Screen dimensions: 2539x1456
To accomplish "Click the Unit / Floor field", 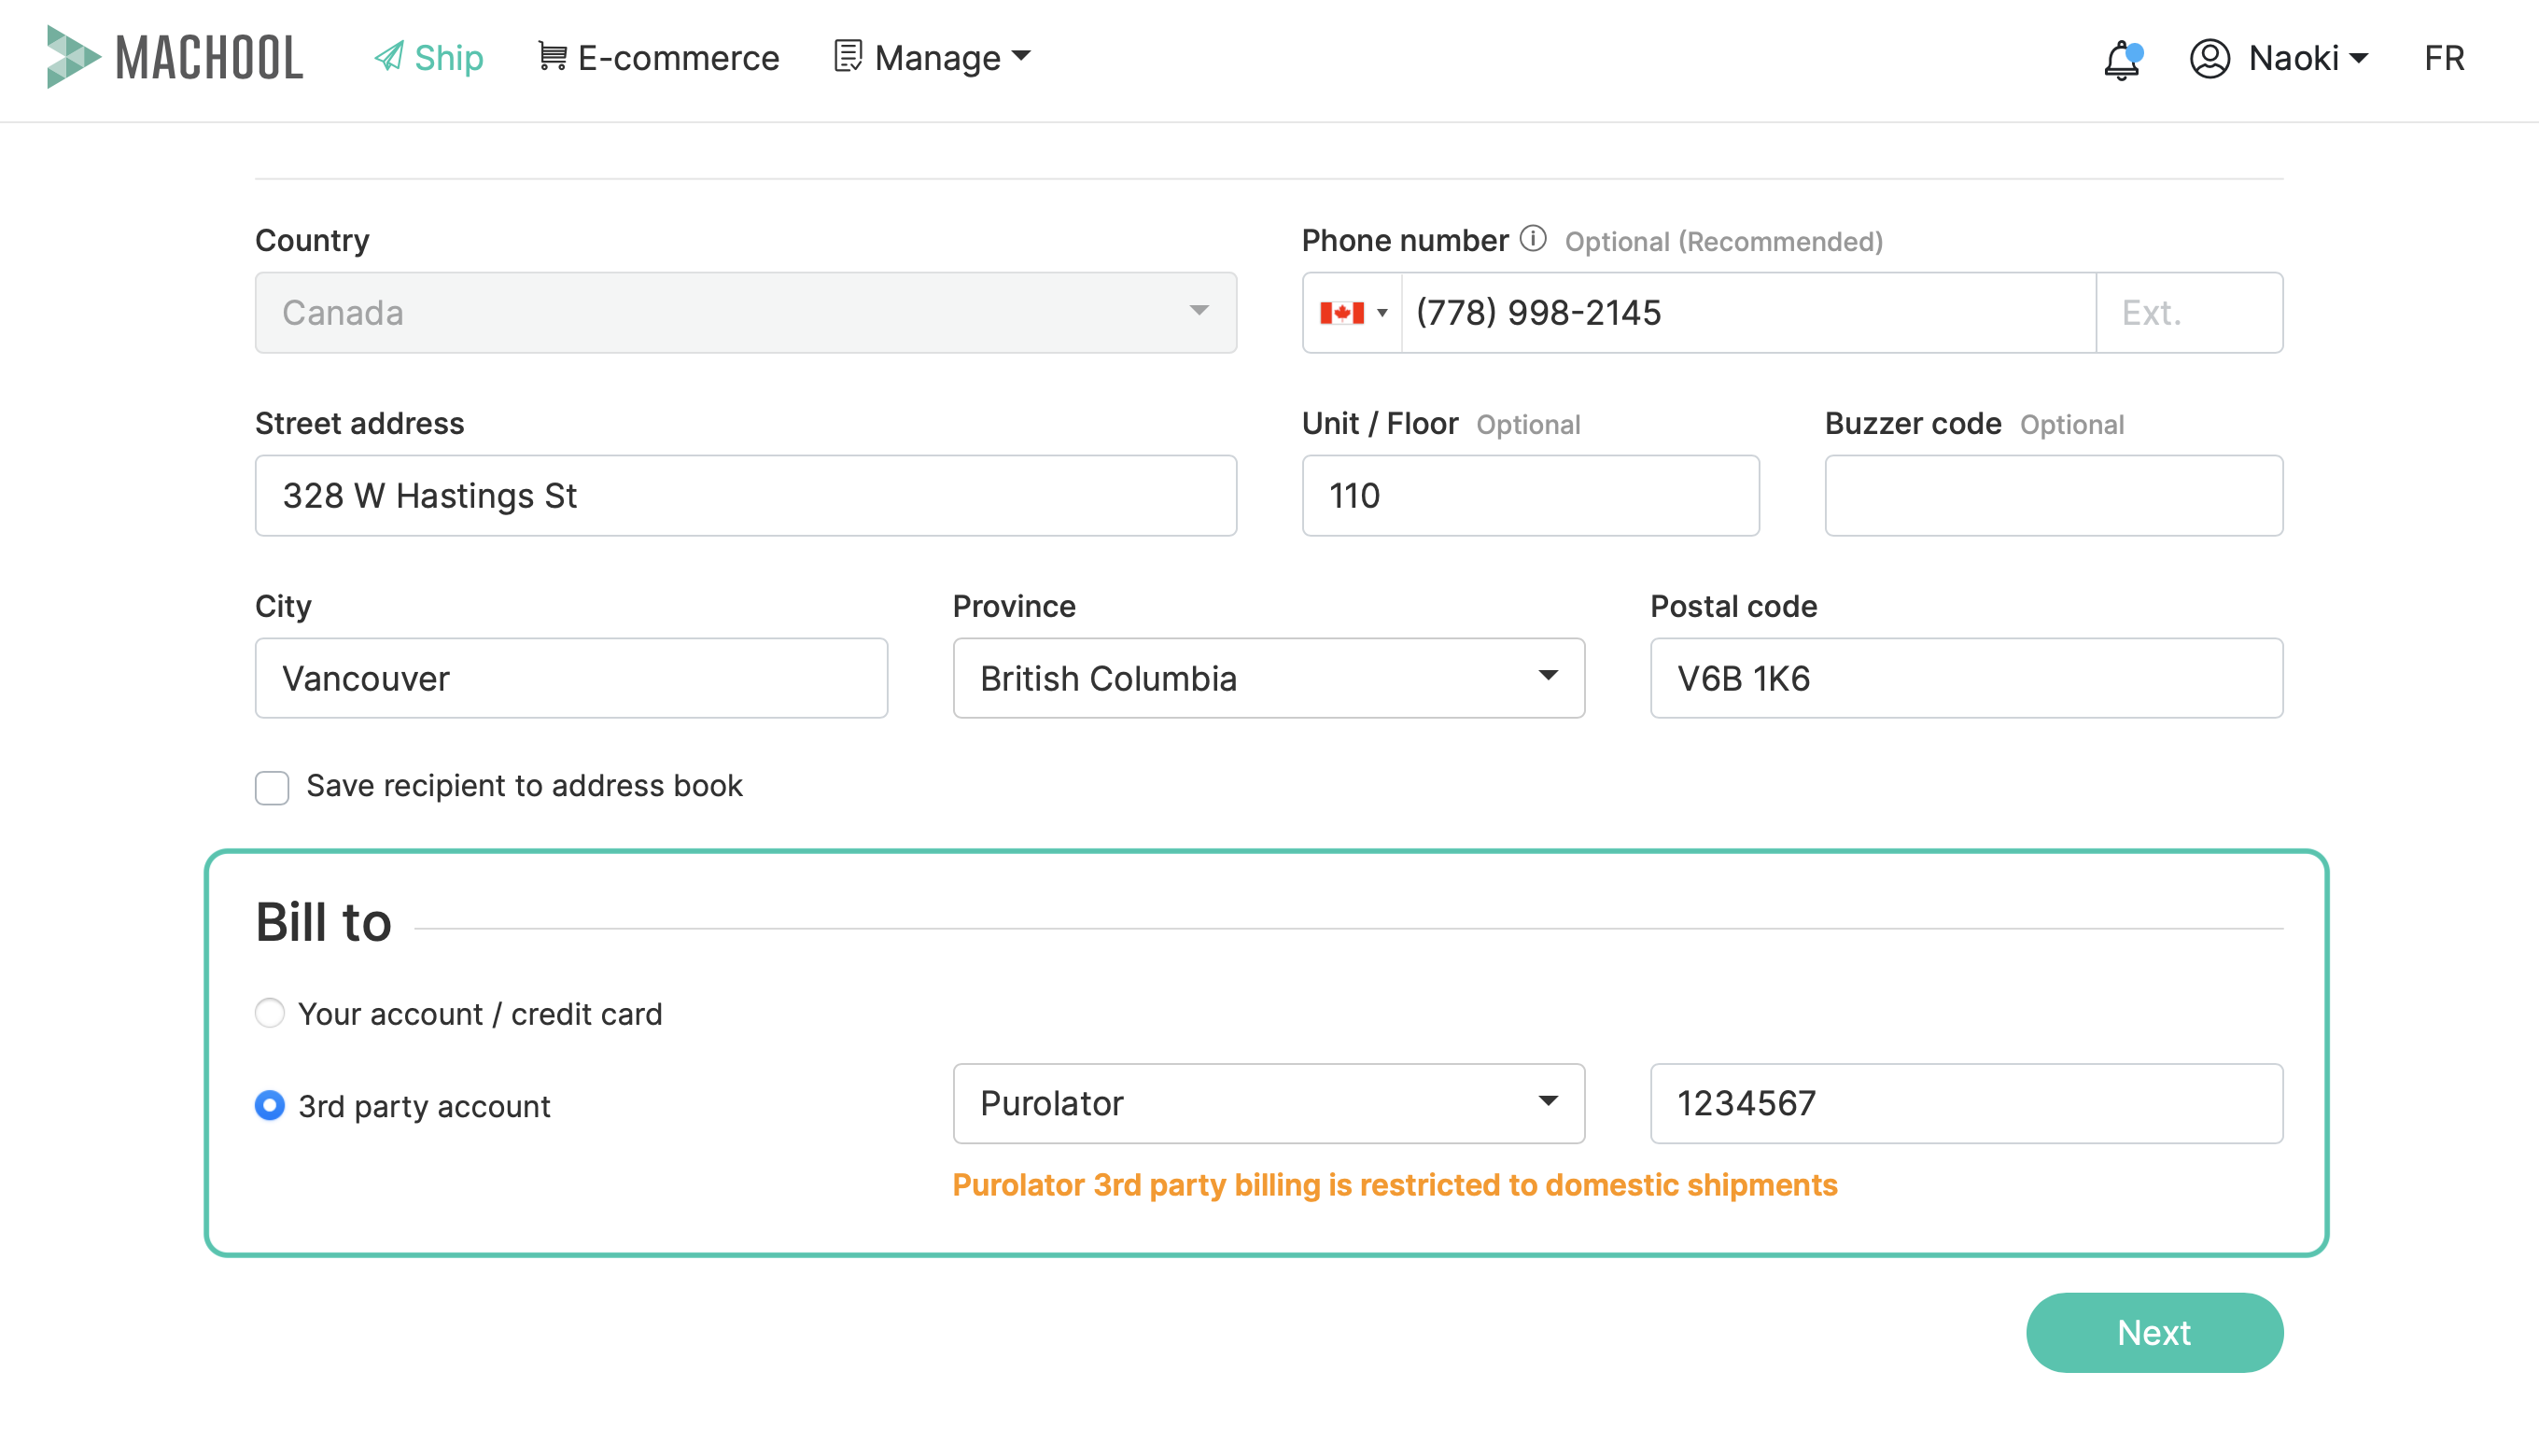I will tap(1530, 496).
